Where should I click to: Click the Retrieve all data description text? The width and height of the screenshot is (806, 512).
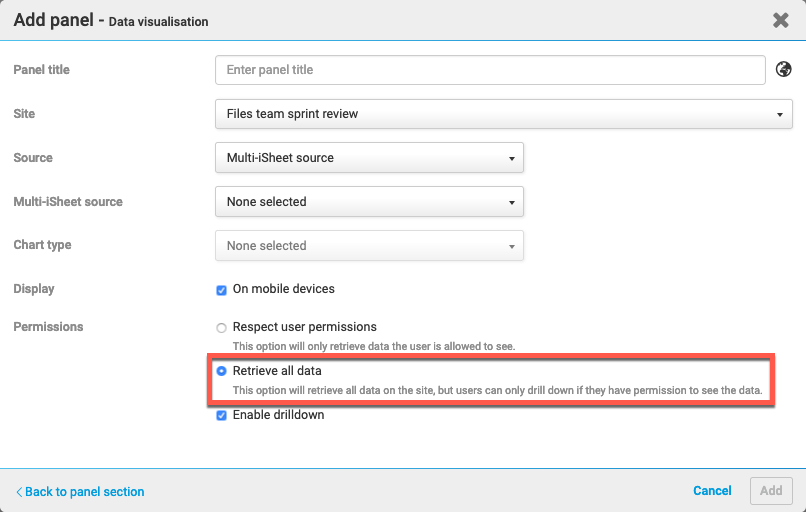pos(497,390)
